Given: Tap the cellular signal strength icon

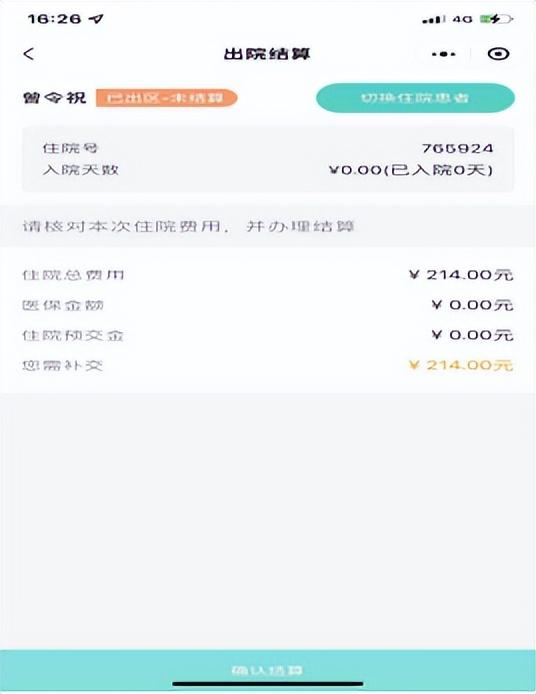Looking at the screenshot, I should pyautogui.click(x=434, y=19).
